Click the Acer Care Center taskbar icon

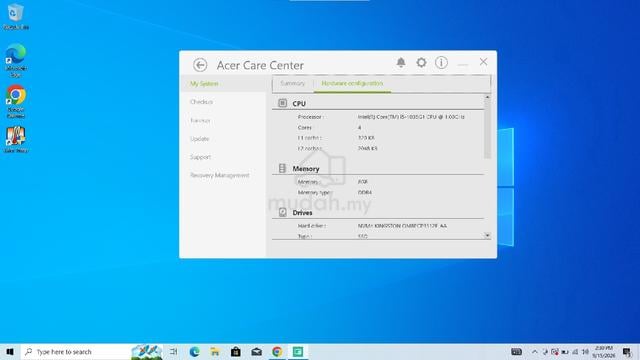(298, 351)
